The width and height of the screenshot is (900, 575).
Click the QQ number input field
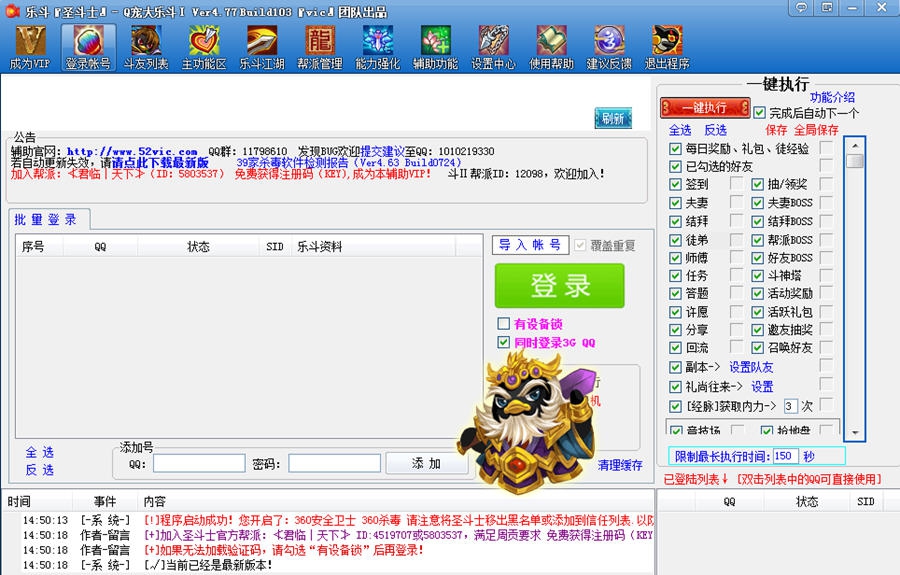tap(199, 463)
